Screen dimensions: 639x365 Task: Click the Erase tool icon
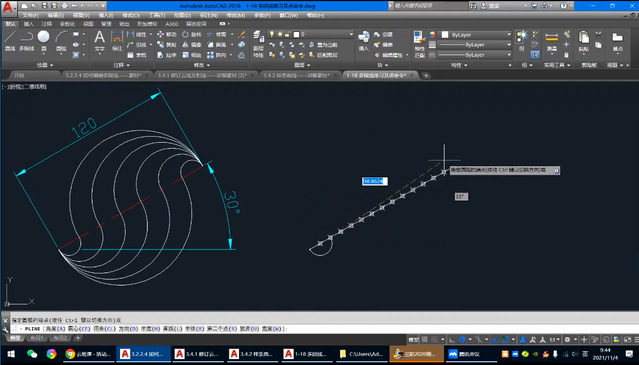click(242, 34)
